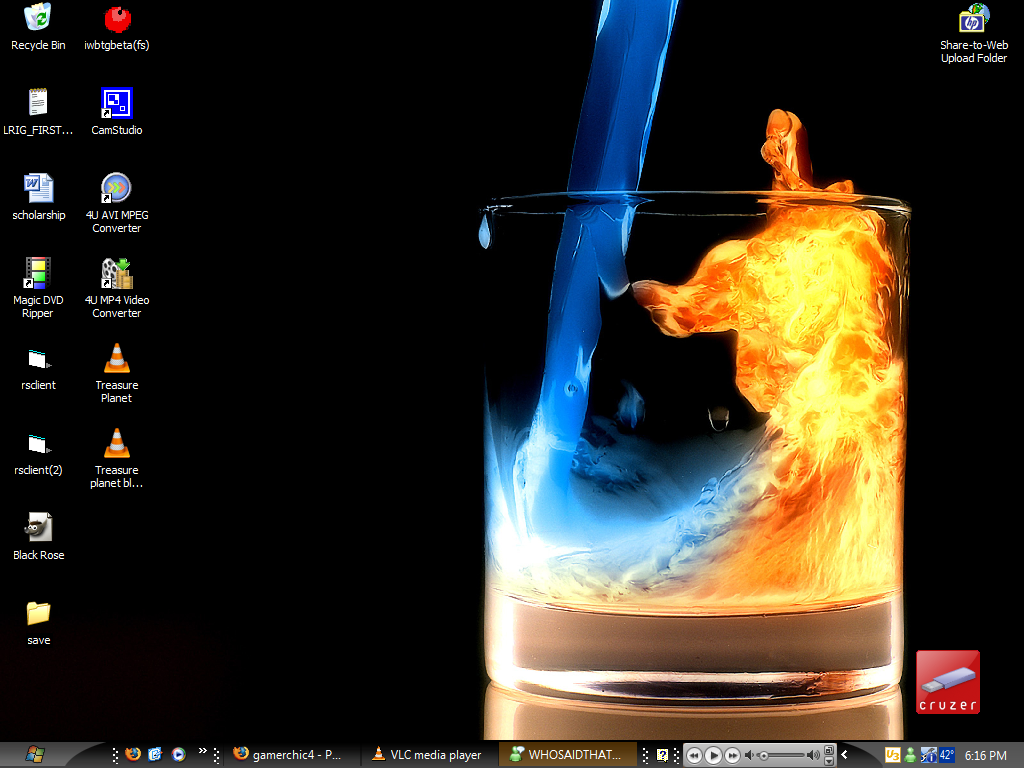Select the Black Rose GIMP file

[38, 529]
